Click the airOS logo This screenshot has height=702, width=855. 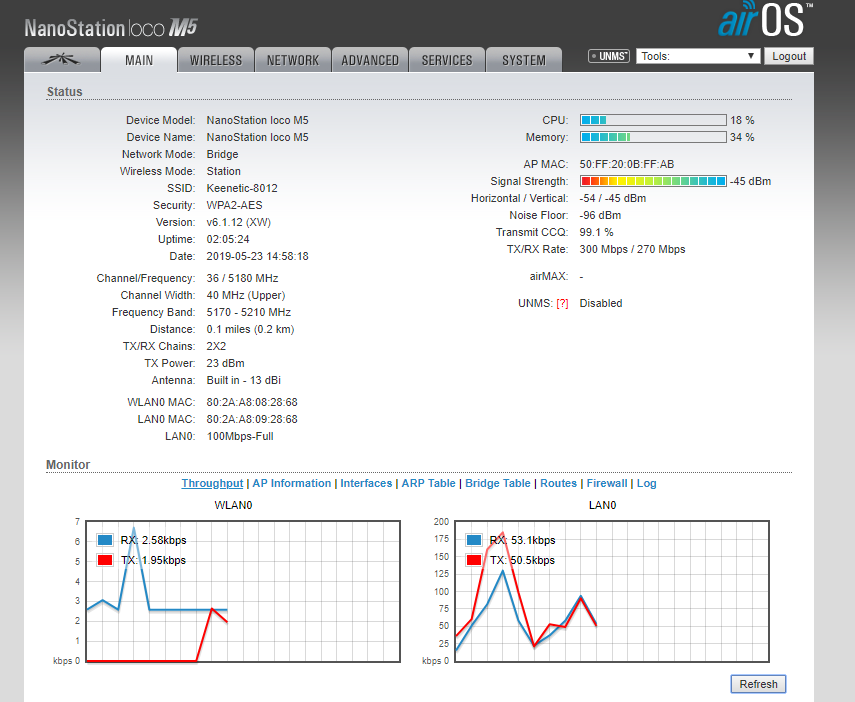[x=765, y=20]
